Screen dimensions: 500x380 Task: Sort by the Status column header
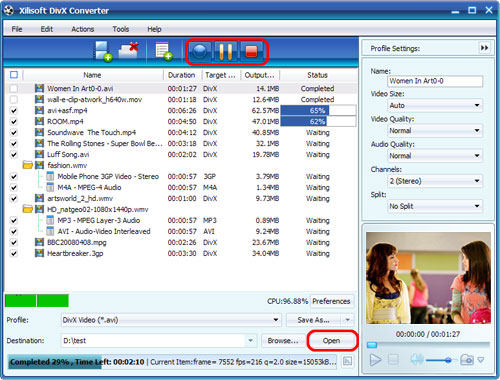[317, 75]
